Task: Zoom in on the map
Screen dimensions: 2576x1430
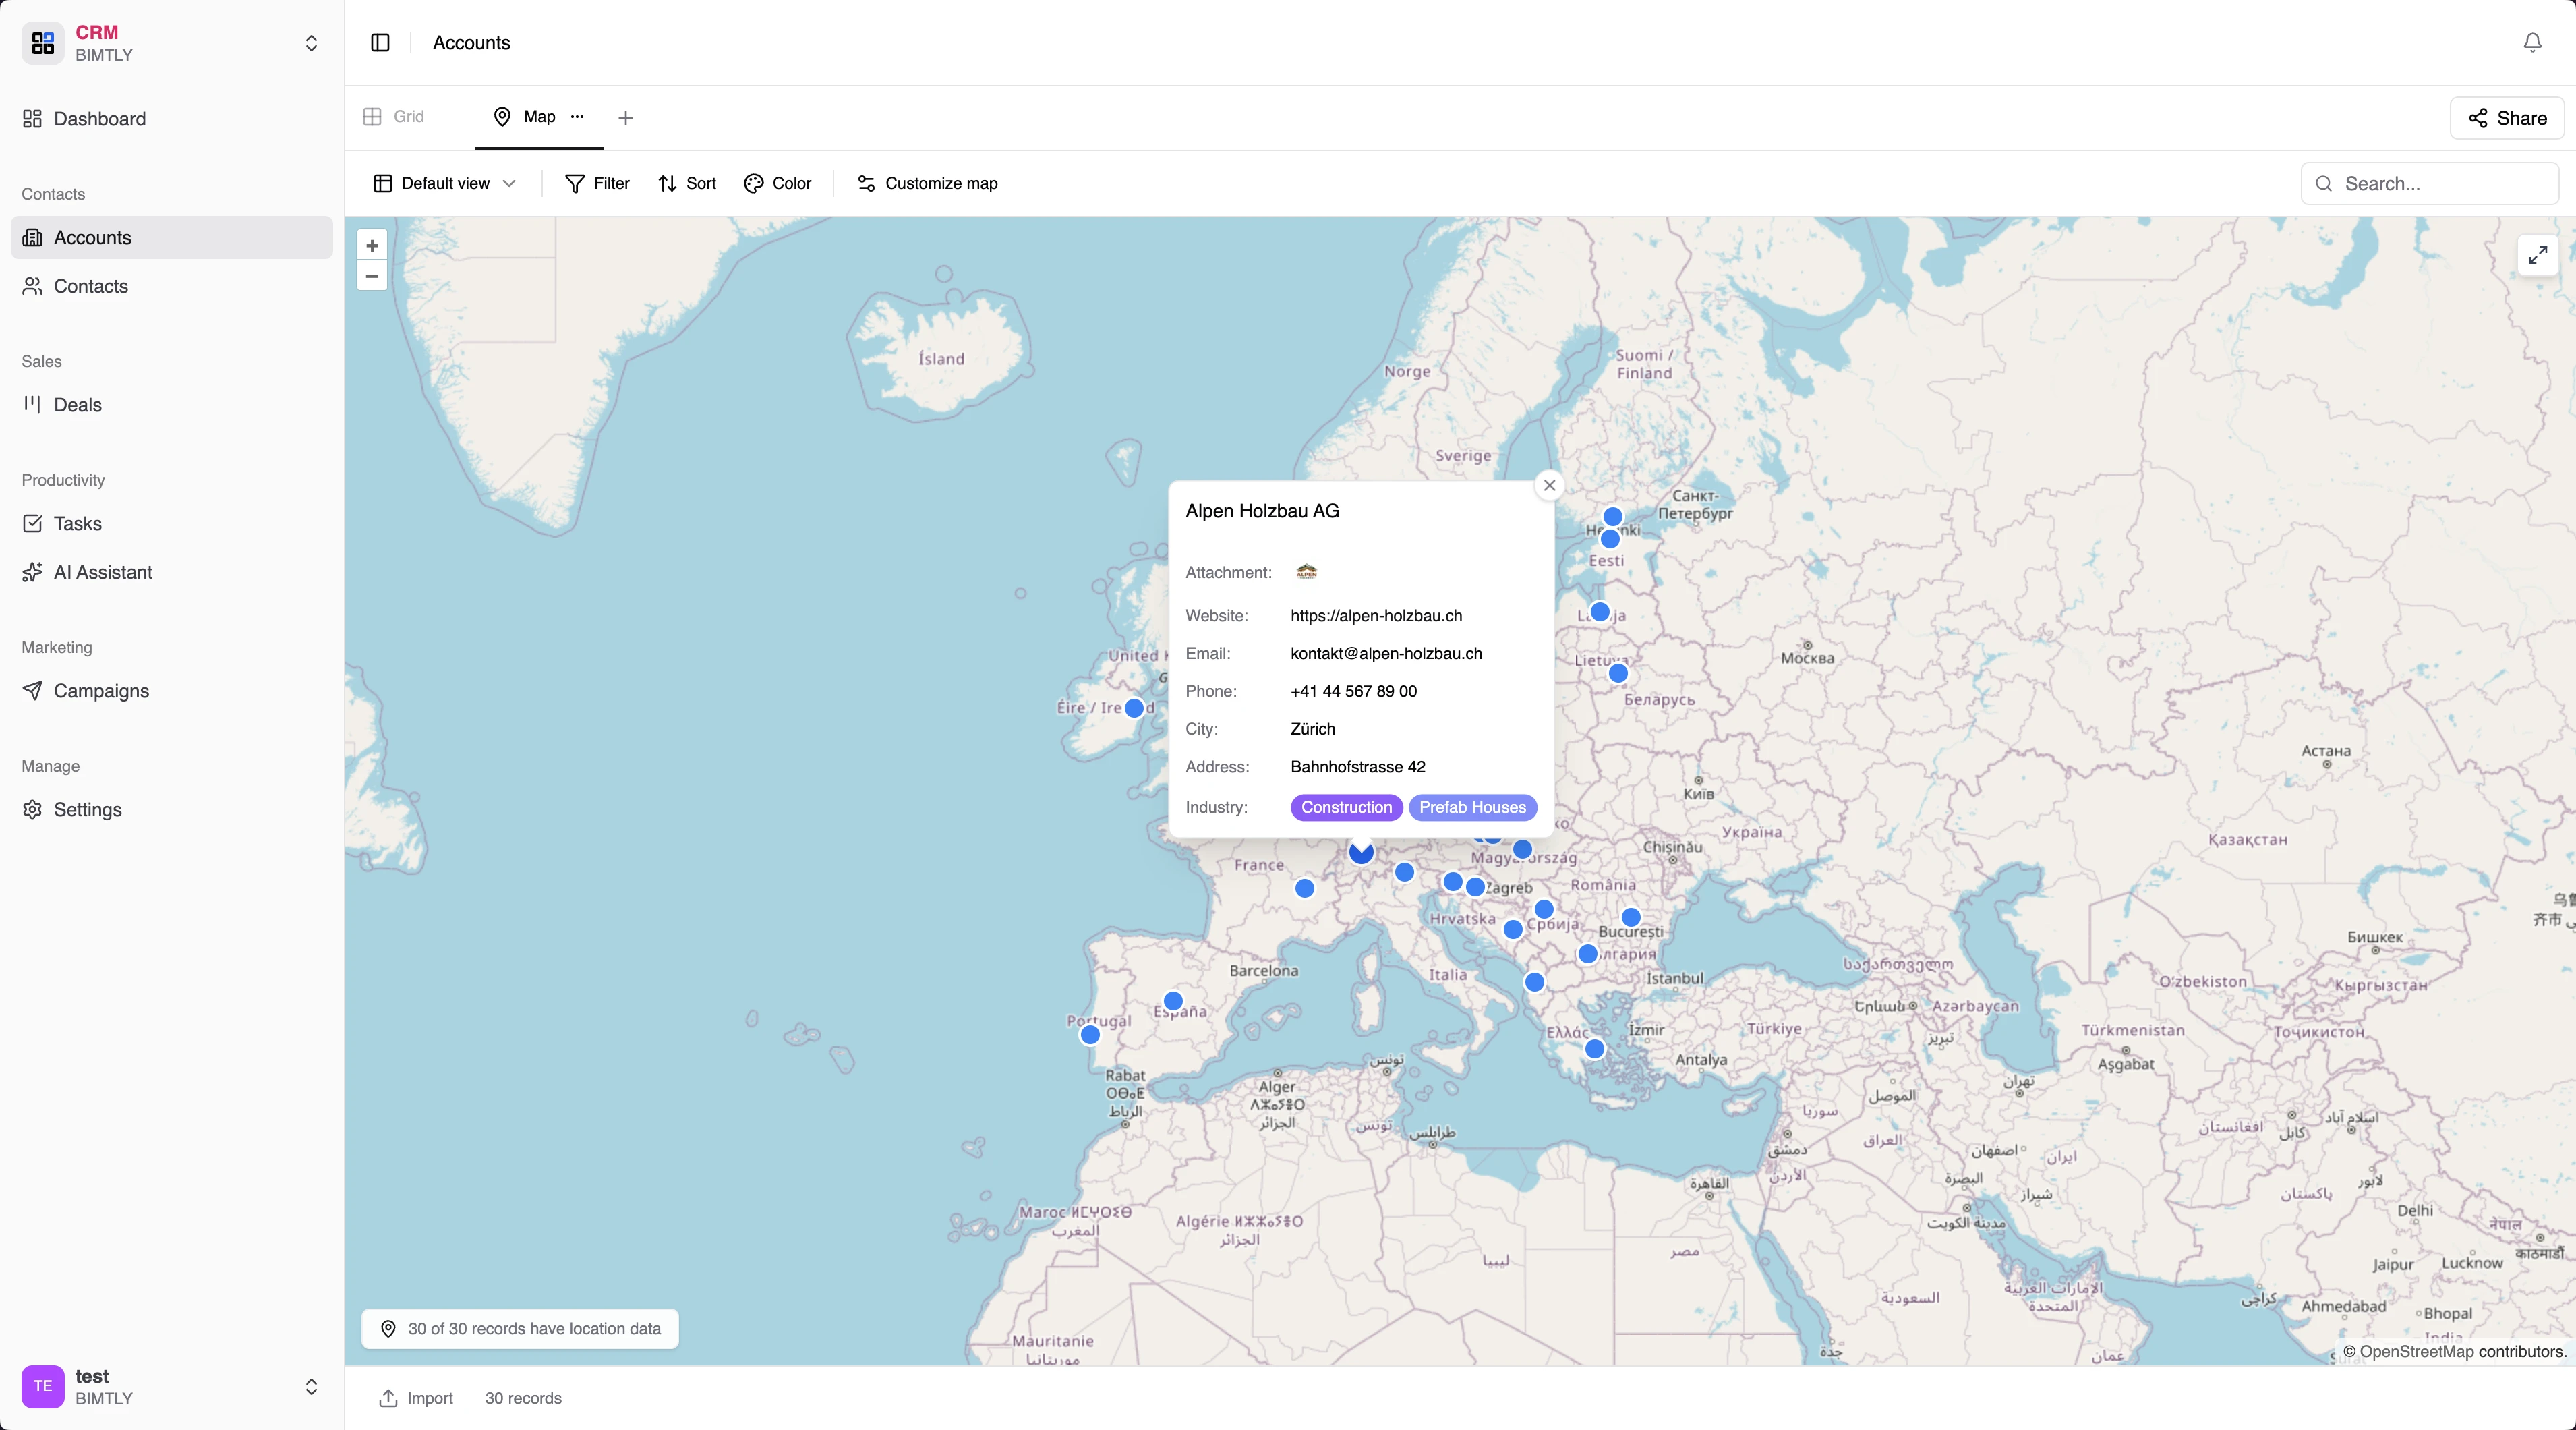Action: click(x=371, y=246)
